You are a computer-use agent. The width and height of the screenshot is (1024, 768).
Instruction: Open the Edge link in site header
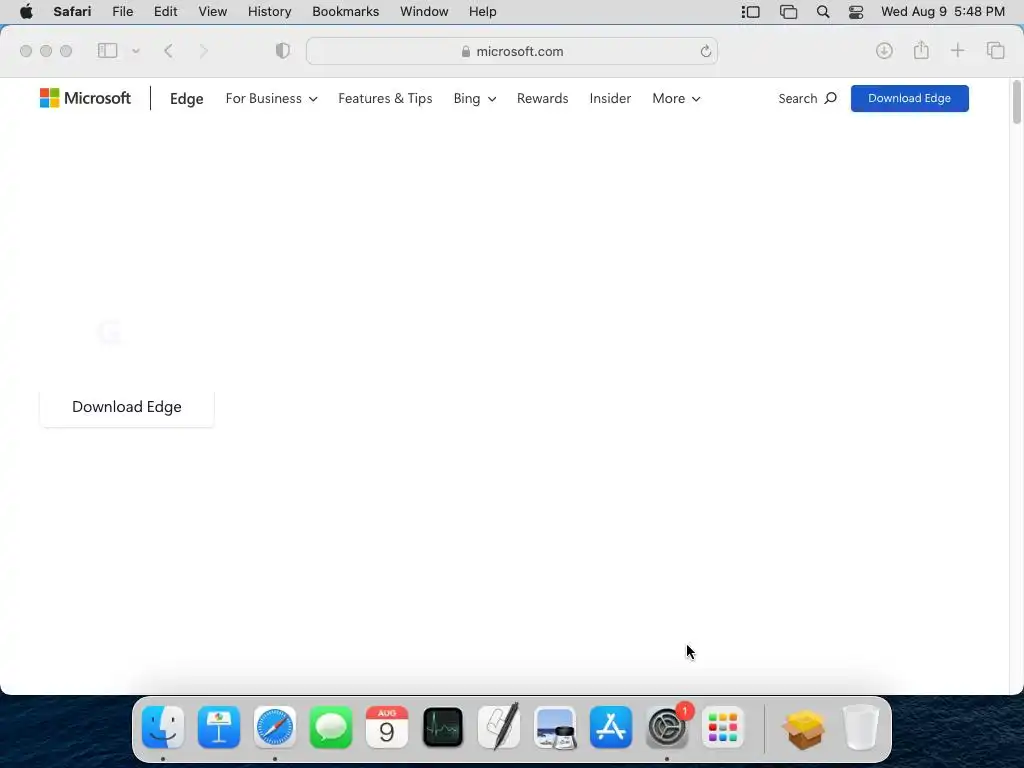pos(187,99)
